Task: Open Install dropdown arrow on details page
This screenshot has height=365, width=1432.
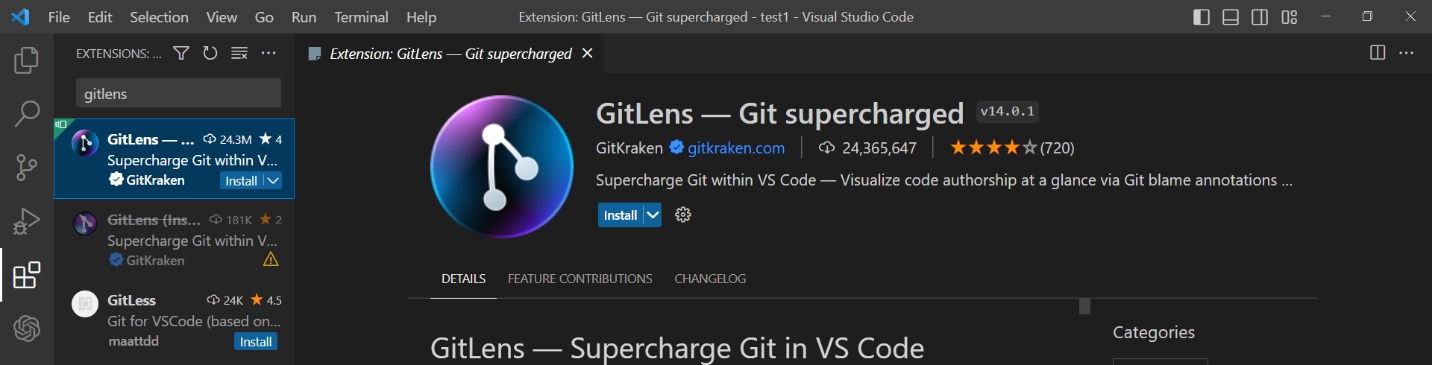Action: click(652, 215)
